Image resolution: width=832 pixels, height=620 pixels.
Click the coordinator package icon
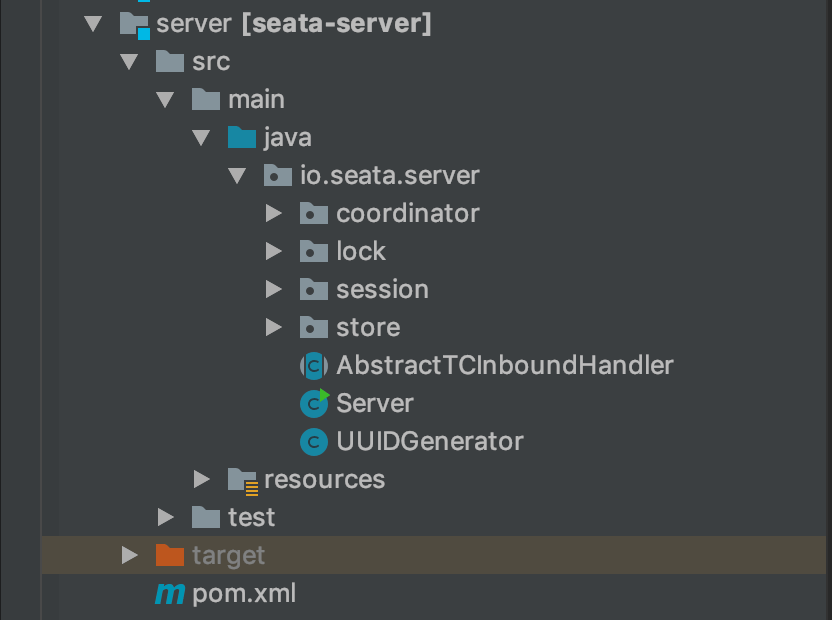[314, 213]
